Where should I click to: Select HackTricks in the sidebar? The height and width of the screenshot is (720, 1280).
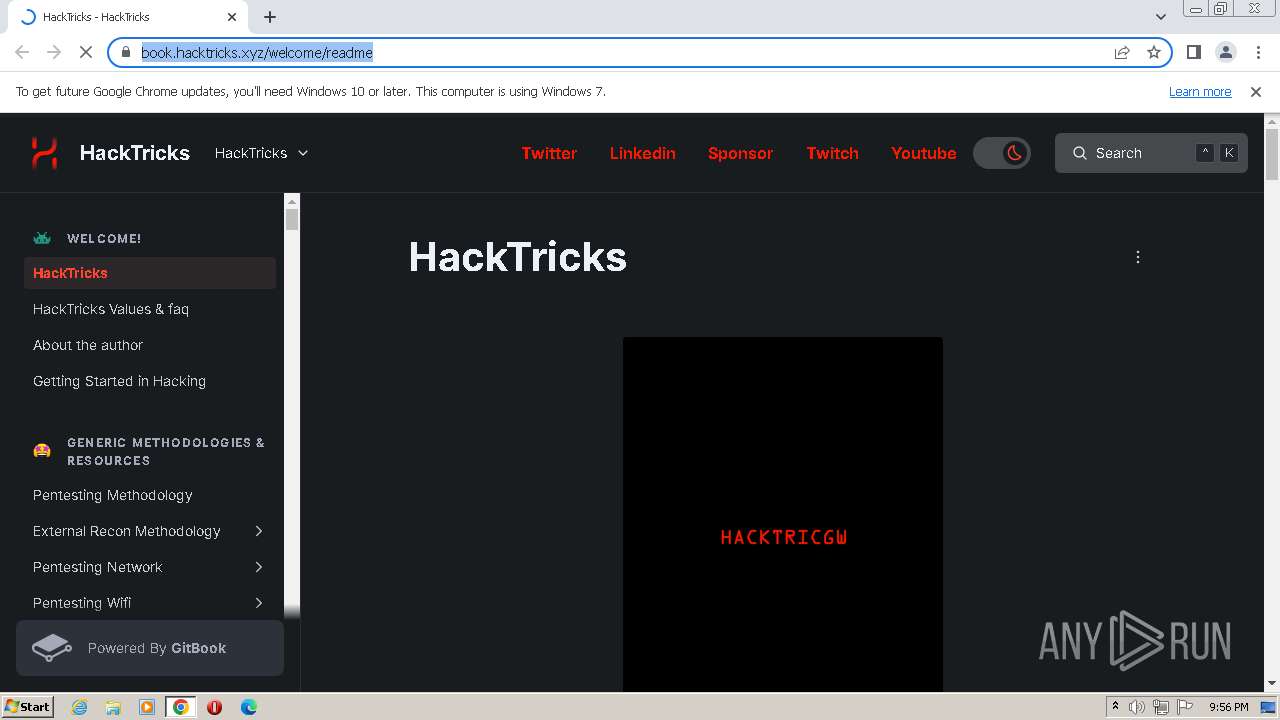[150, 273]
